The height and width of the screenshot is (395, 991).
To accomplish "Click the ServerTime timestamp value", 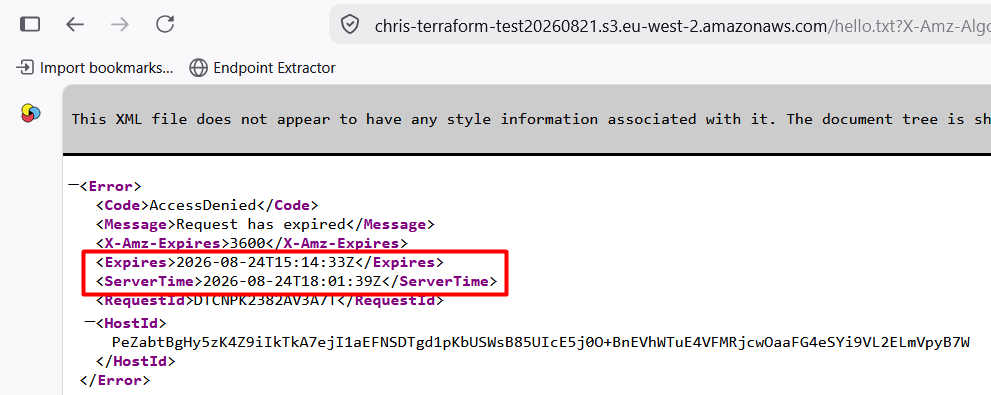I will pyautogui.click(x=291, y=281).
